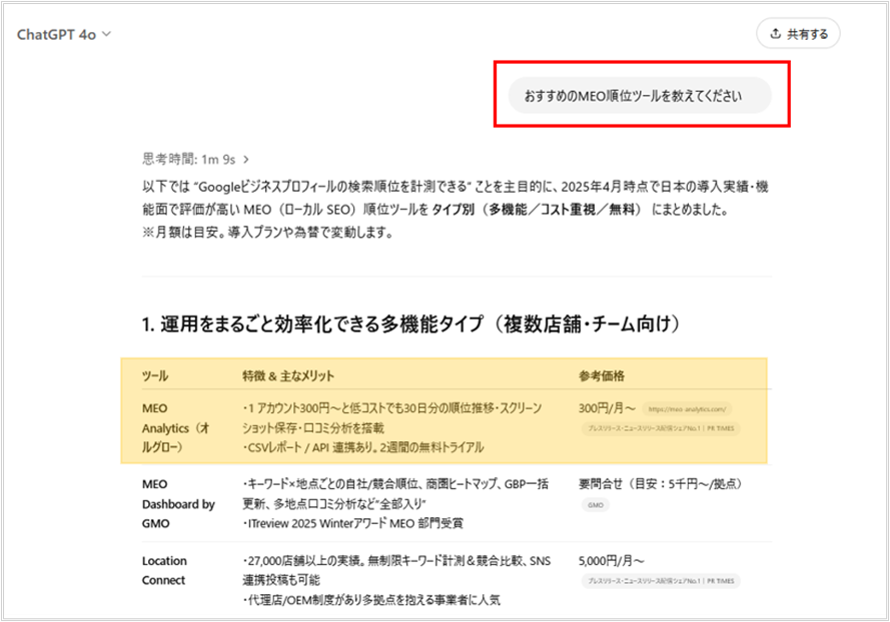Click the text 代理店/OEM制度があり多拠点を抱える事業者に人気
This screenshot has width=890, height=622.
tap(374, 600)
